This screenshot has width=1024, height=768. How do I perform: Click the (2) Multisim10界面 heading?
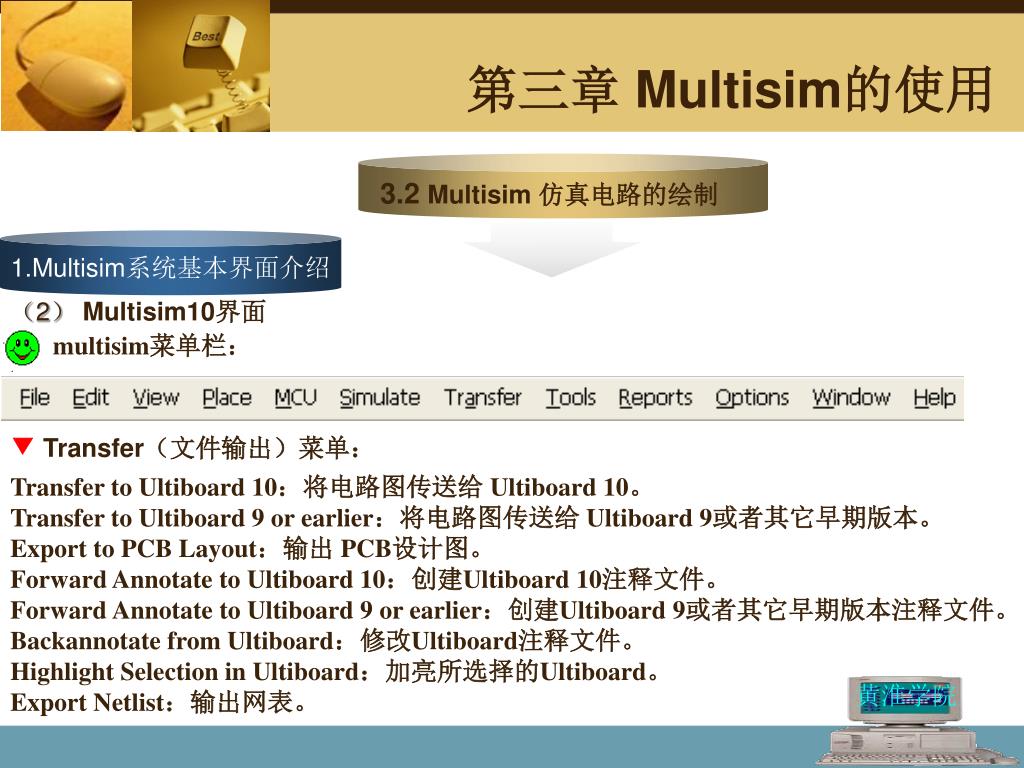click(141, 312)
